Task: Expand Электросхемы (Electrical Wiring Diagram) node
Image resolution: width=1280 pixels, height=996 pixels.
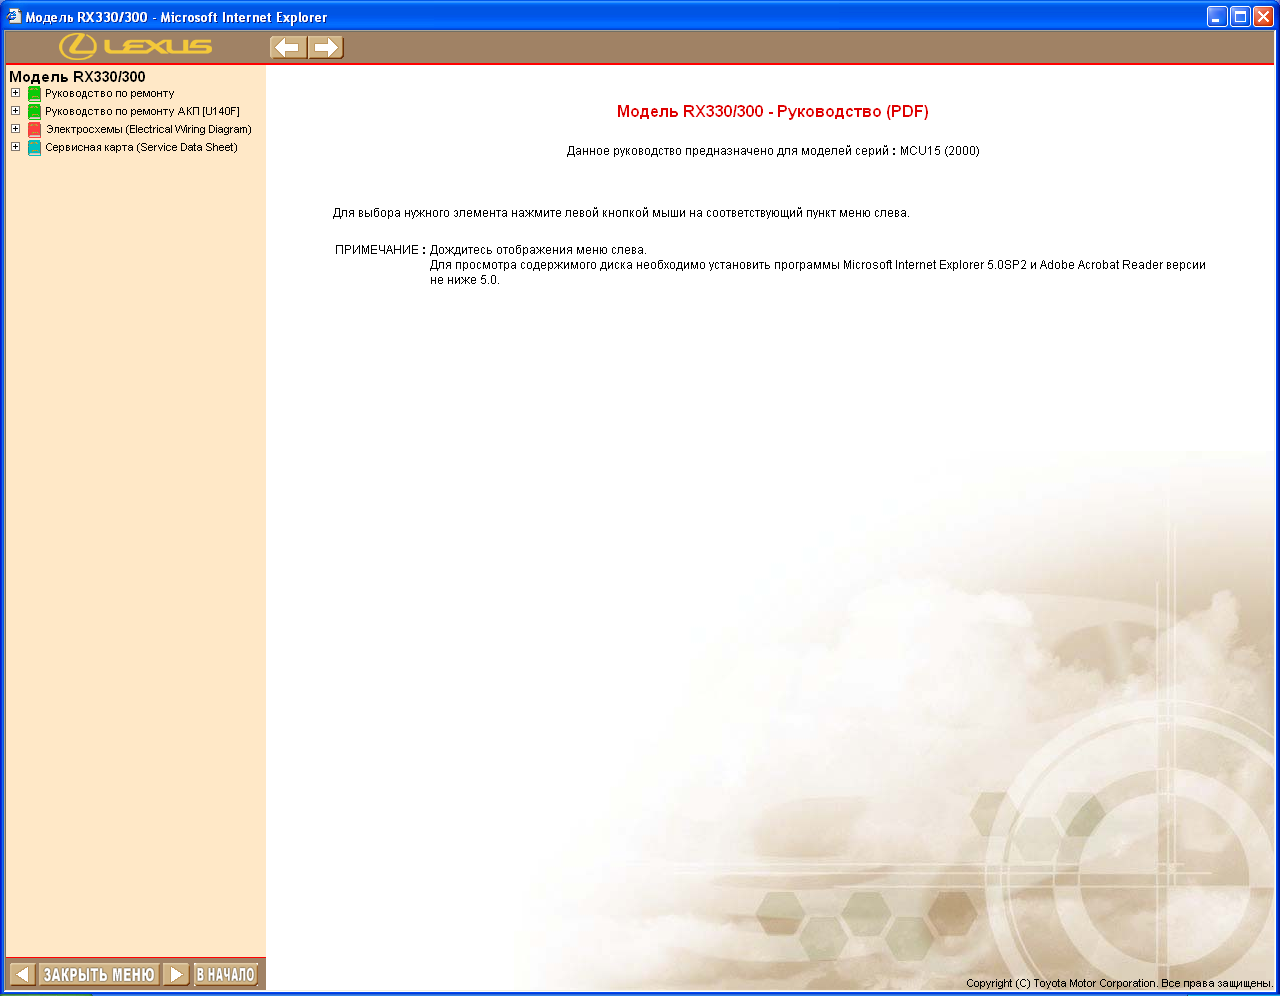Action: (x=15, y=129)
